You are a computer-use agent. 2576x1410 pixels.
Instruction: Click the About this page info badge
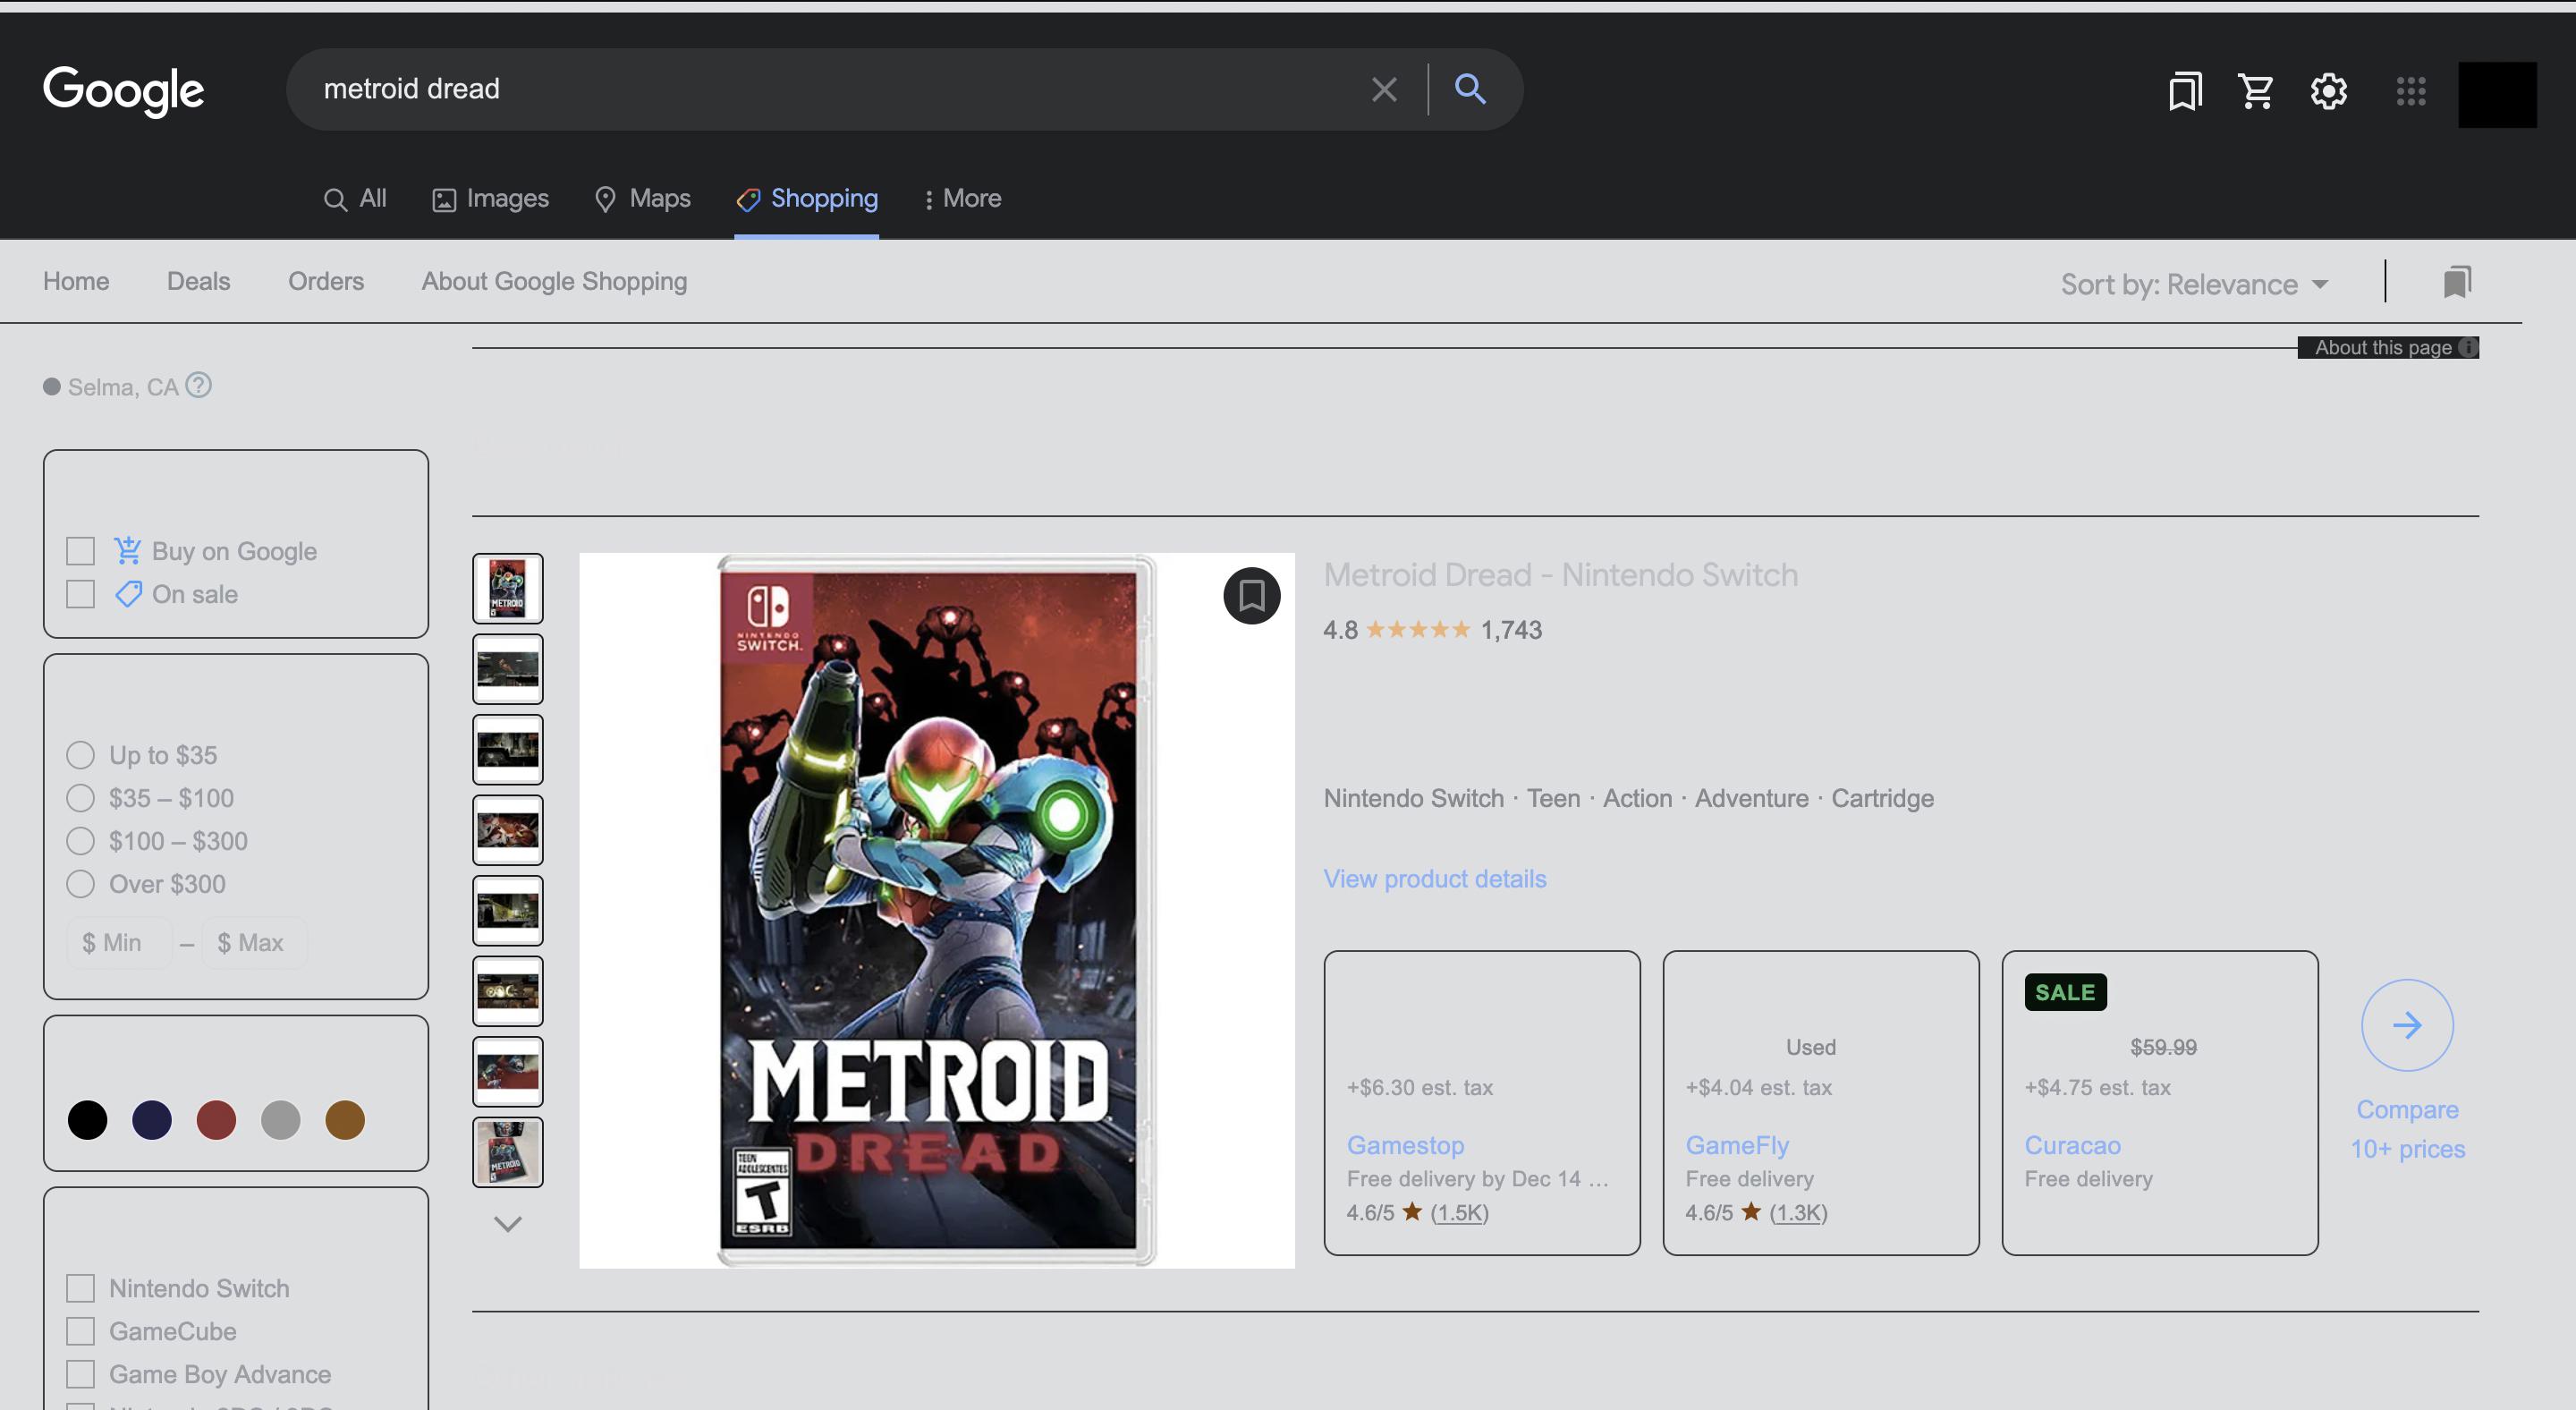(x=2388, y=347)
